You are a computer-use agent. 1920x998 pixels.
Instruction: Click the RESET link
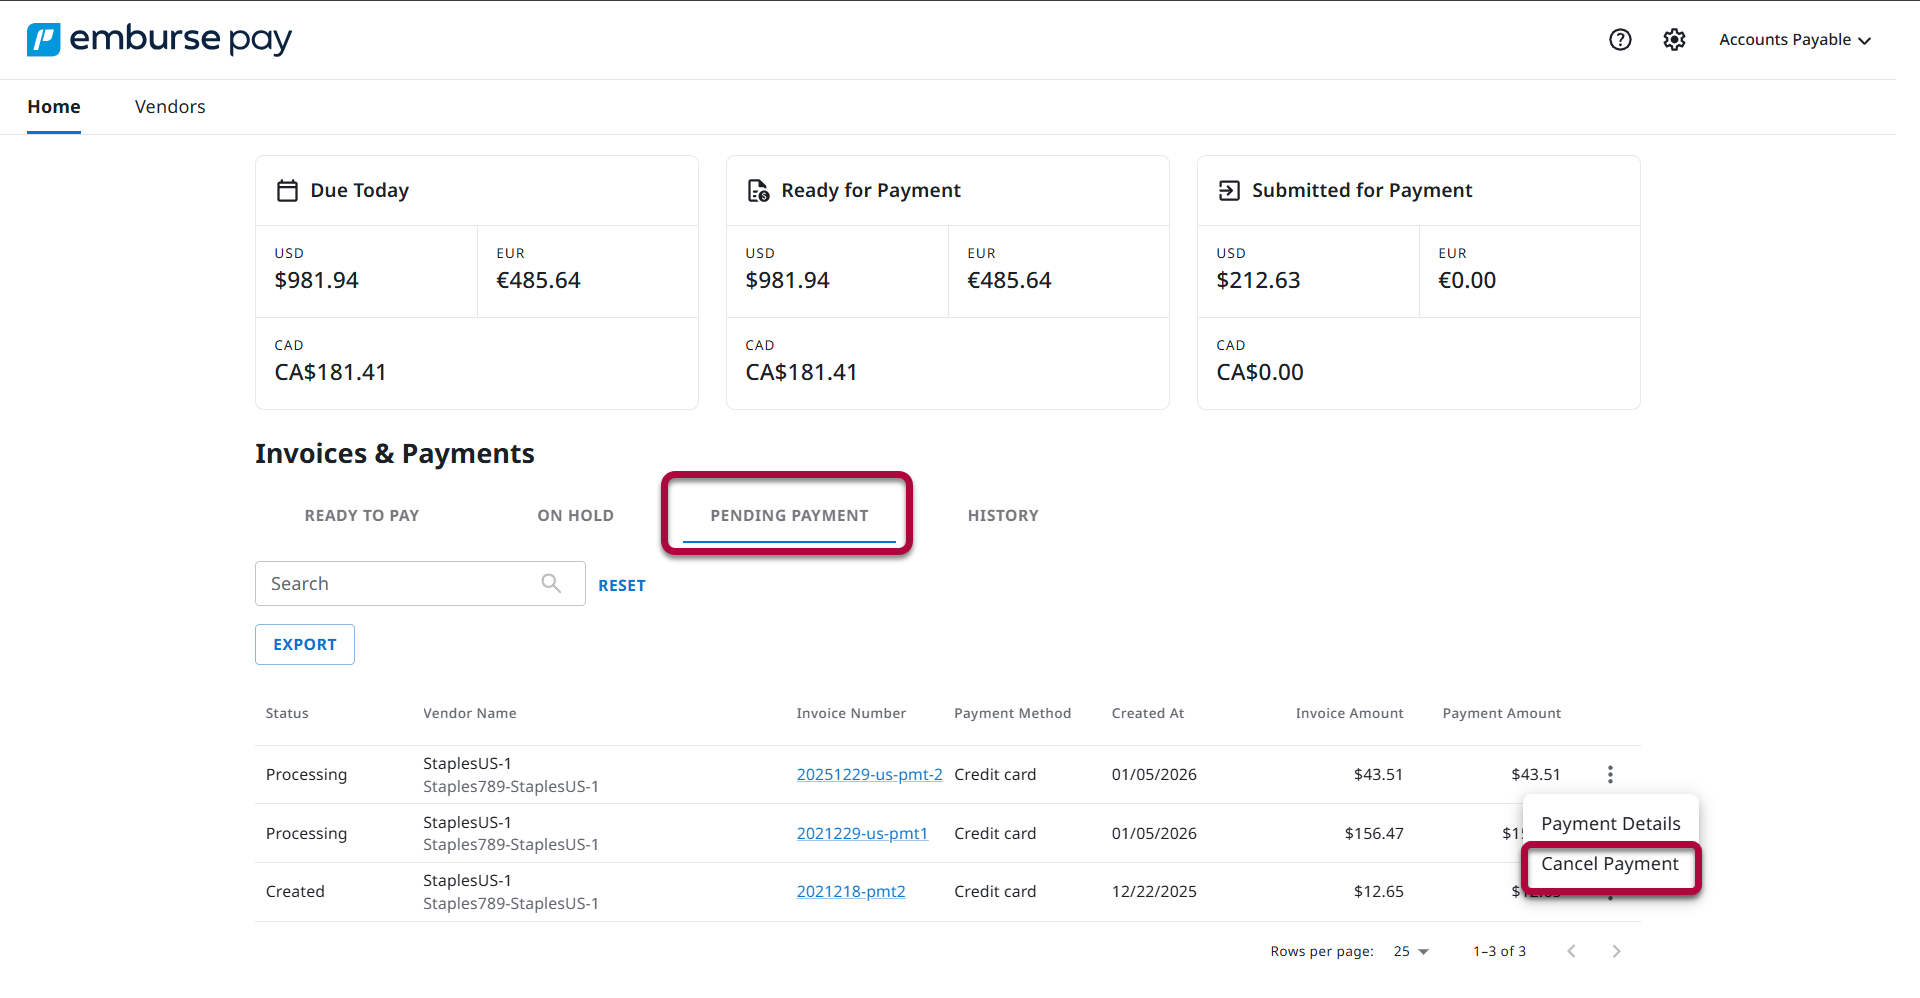click(x=621, y=585)
